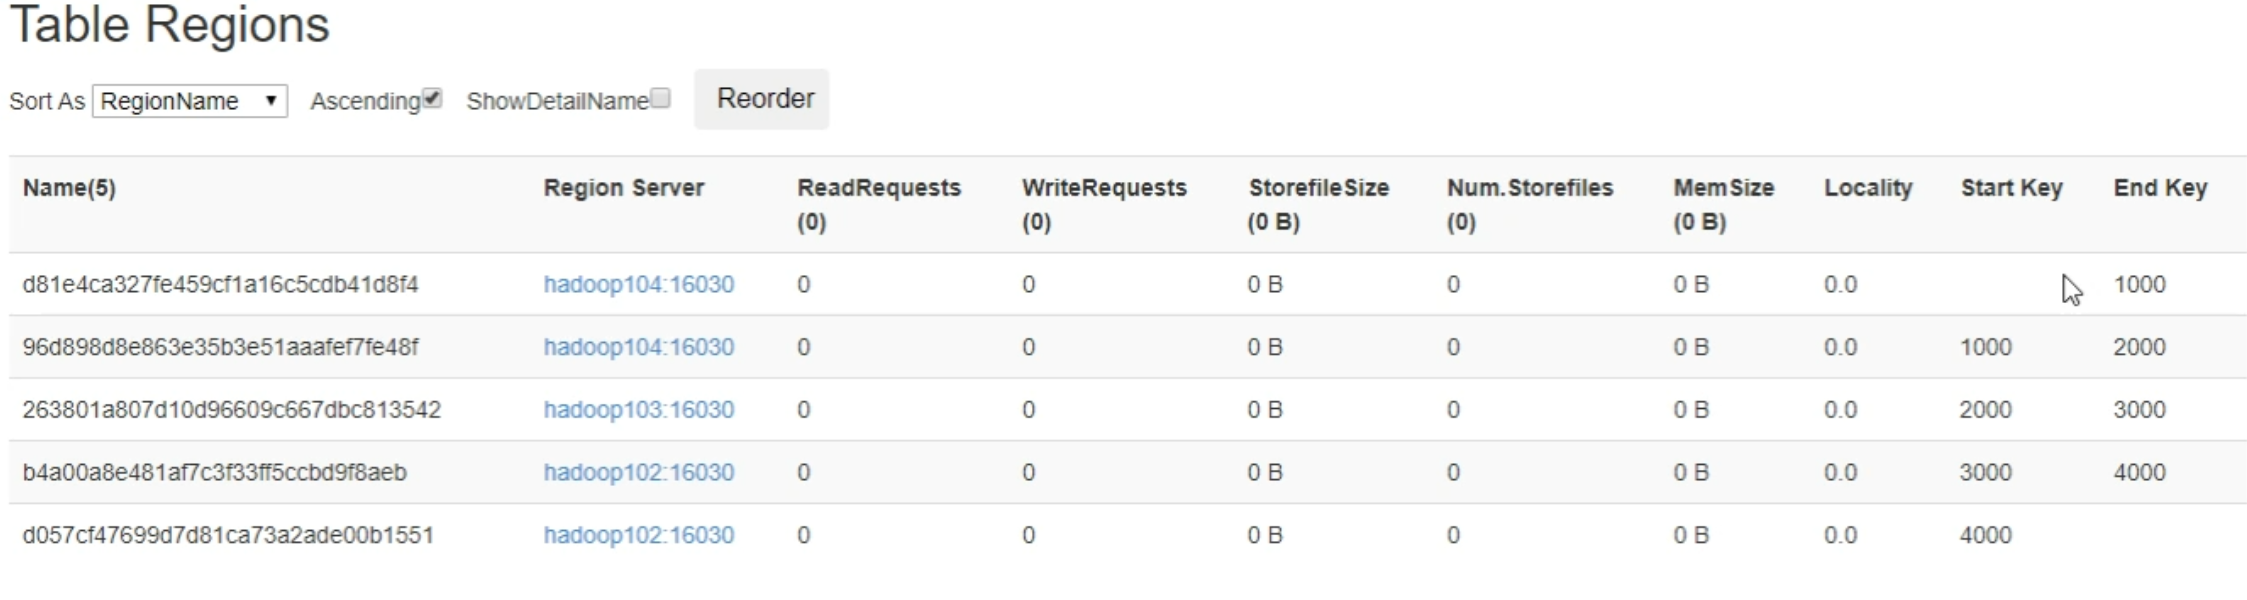
Task: Click the Start Key column header
Action: pos(2011,188)
